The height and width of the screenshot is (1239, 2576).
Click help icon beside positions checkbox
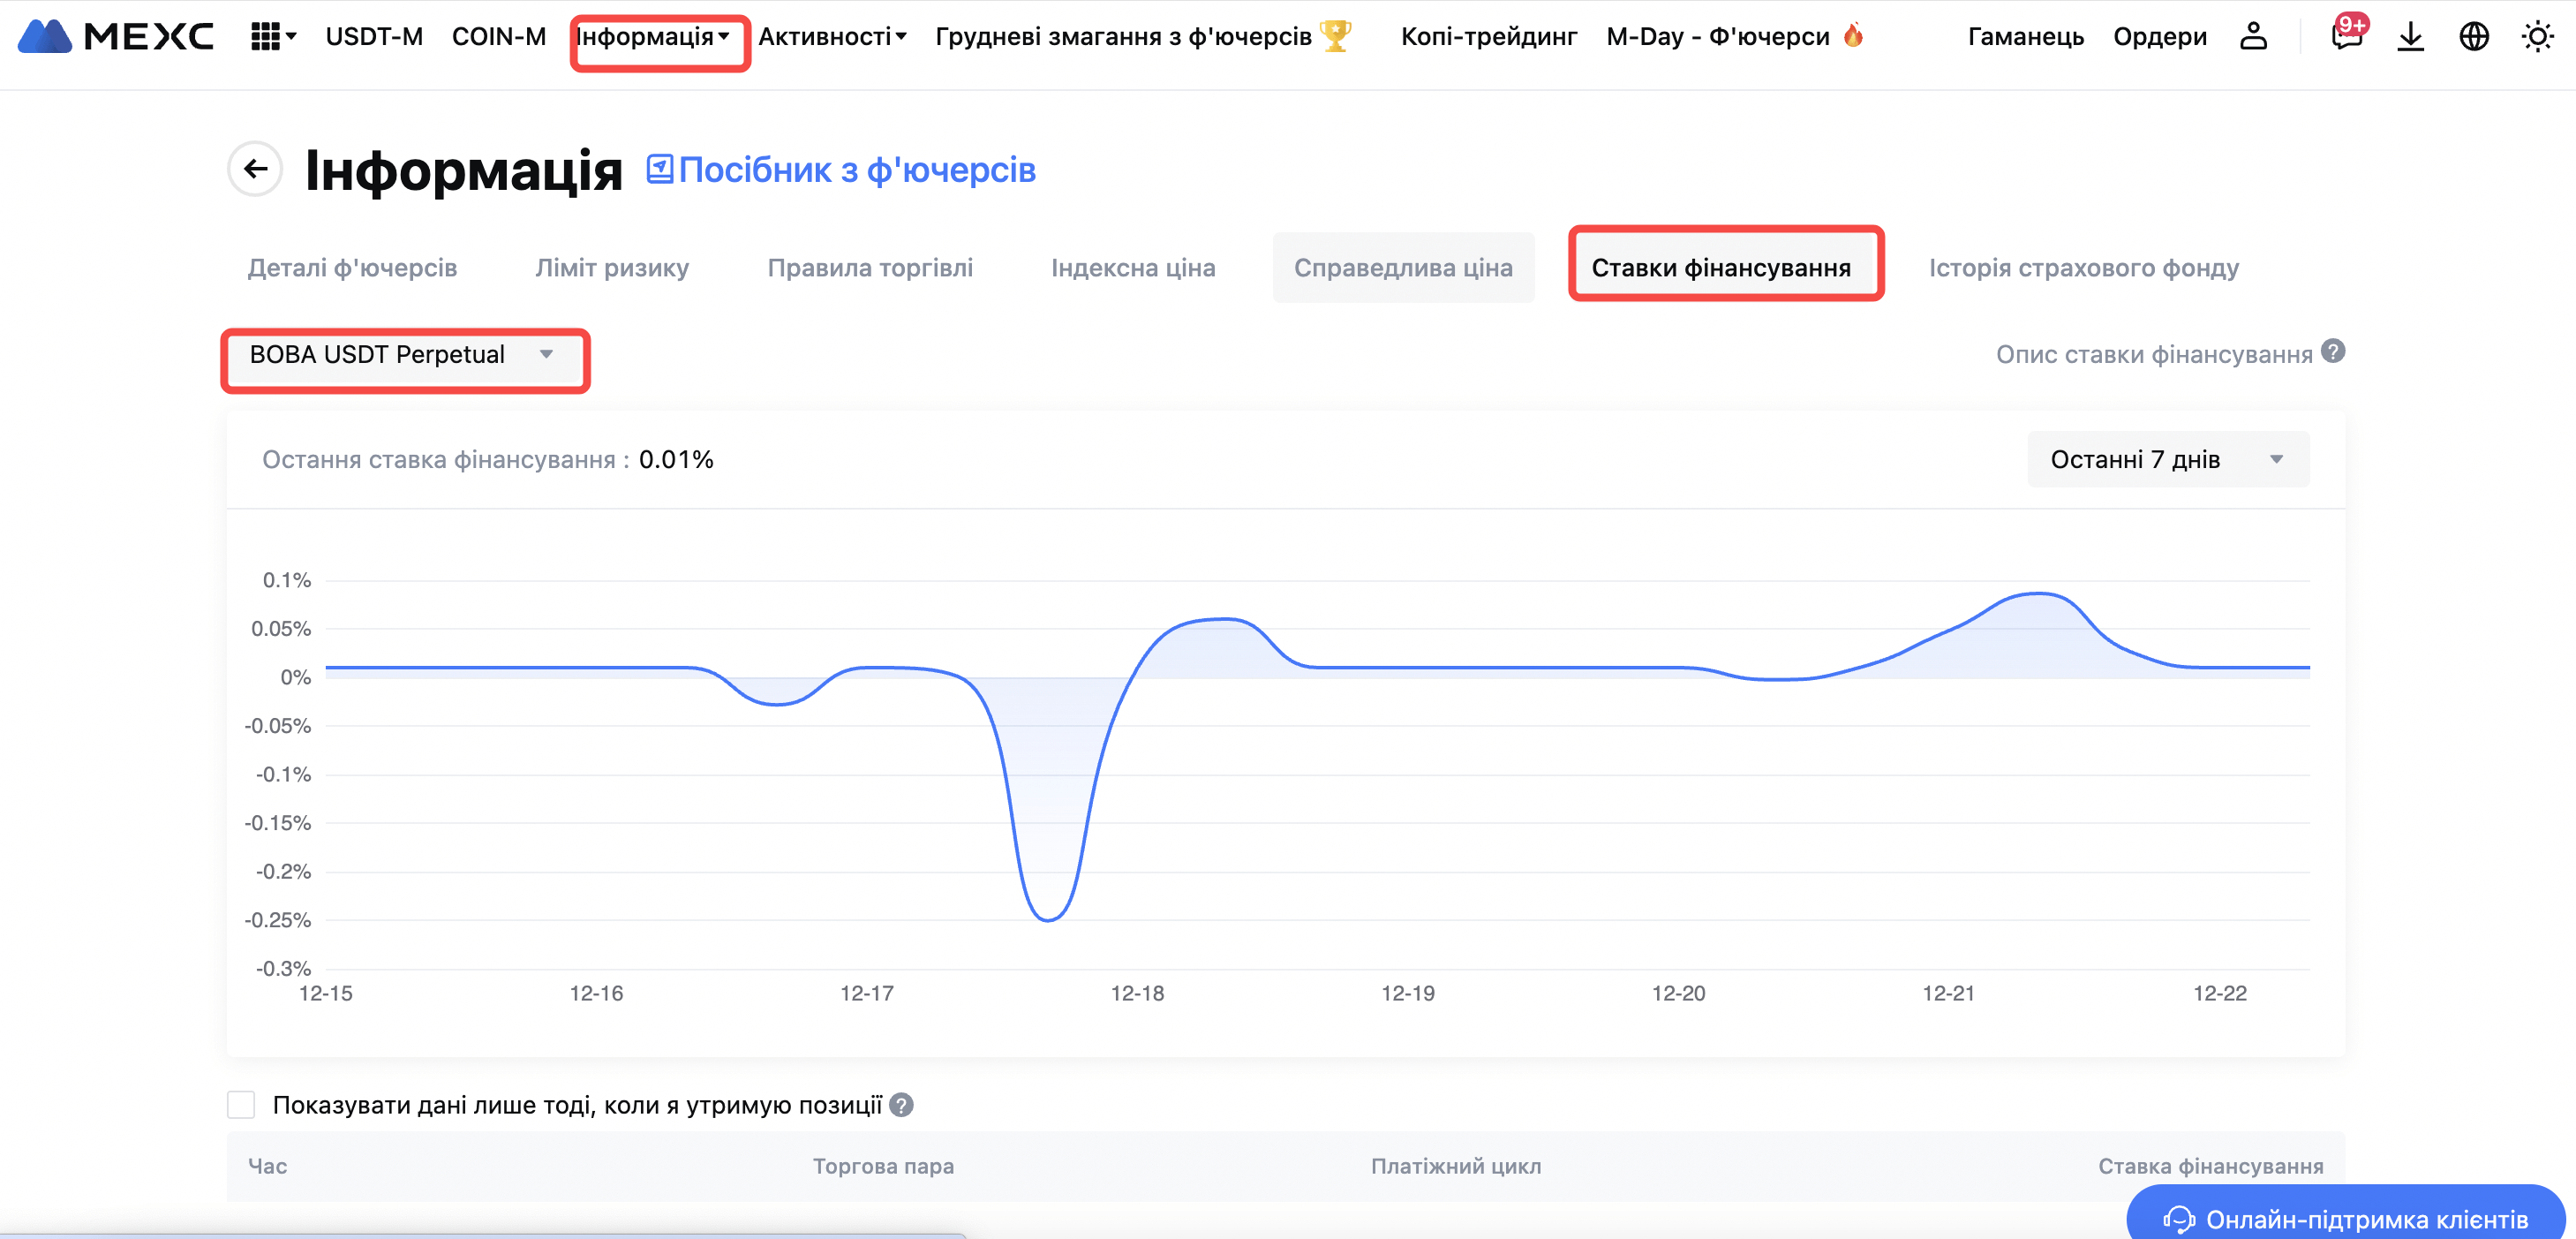click(x=901, y=1105)
